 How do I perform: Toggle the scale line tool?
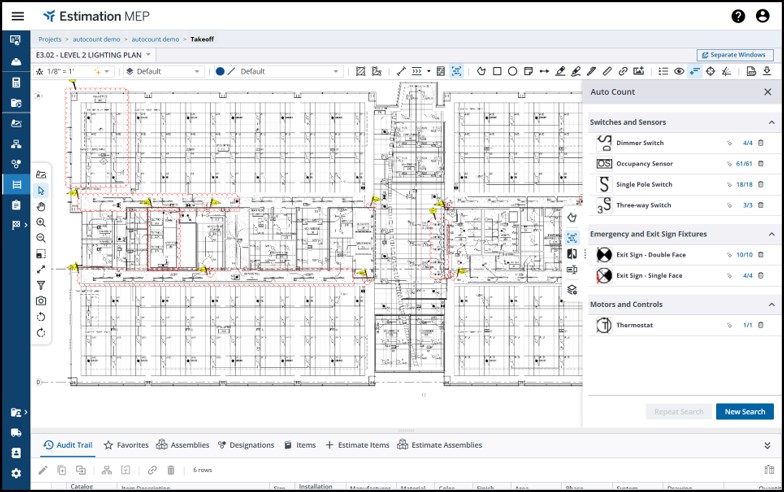(x=401, y=72)
